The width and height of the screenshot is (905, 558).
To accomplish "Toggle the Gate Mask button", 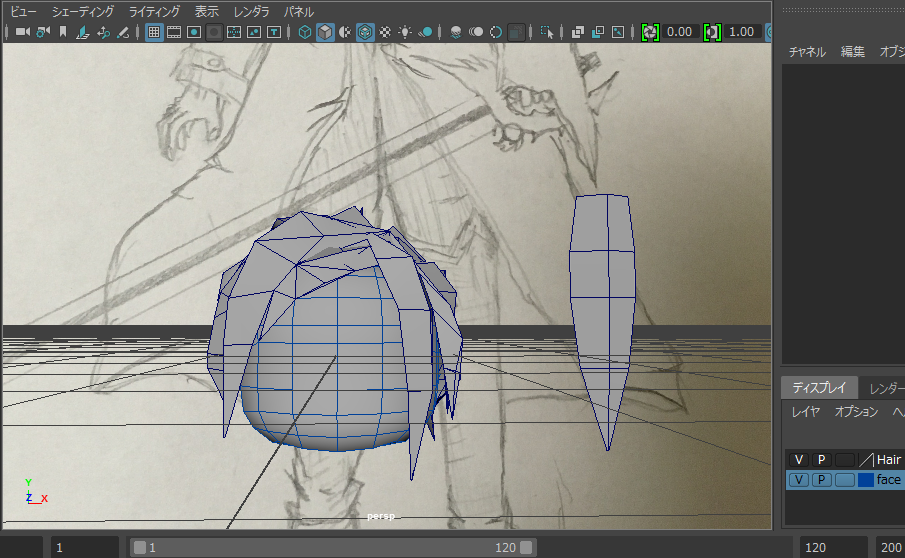I will tap(214, 32).
